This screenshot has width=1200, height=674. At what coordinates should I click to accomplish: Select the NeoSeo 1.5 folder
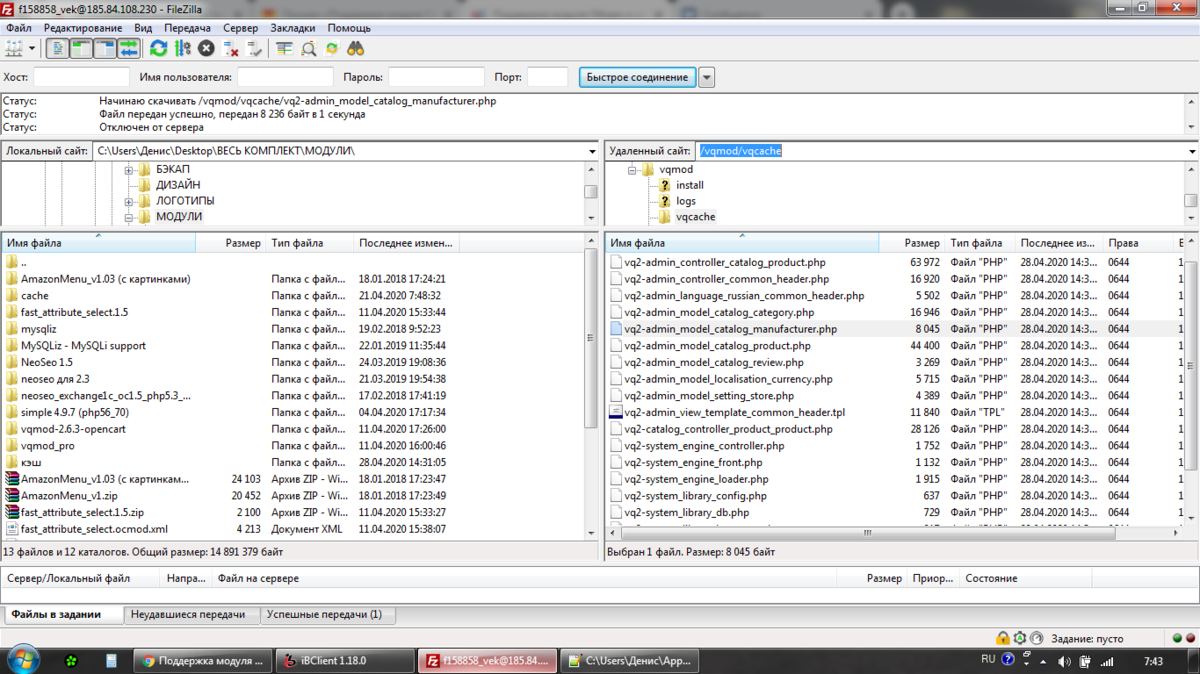[x=46, y=362]
